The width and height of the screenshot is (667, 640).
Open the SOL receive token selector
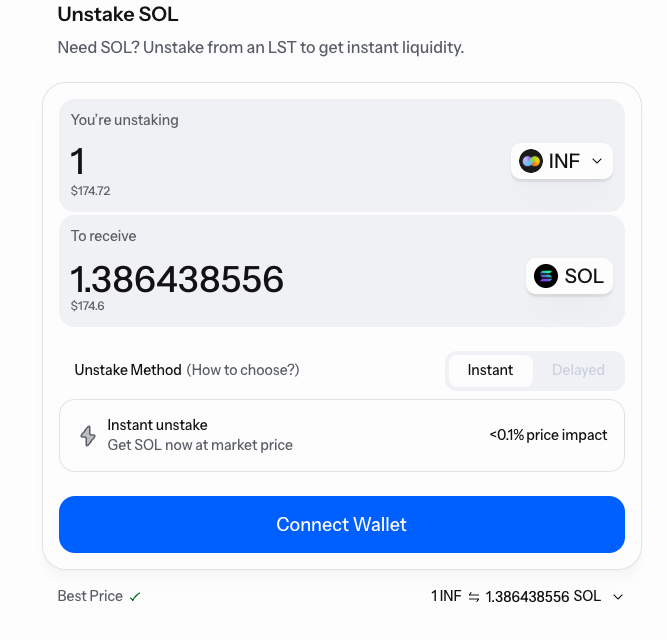click(570, 276)
